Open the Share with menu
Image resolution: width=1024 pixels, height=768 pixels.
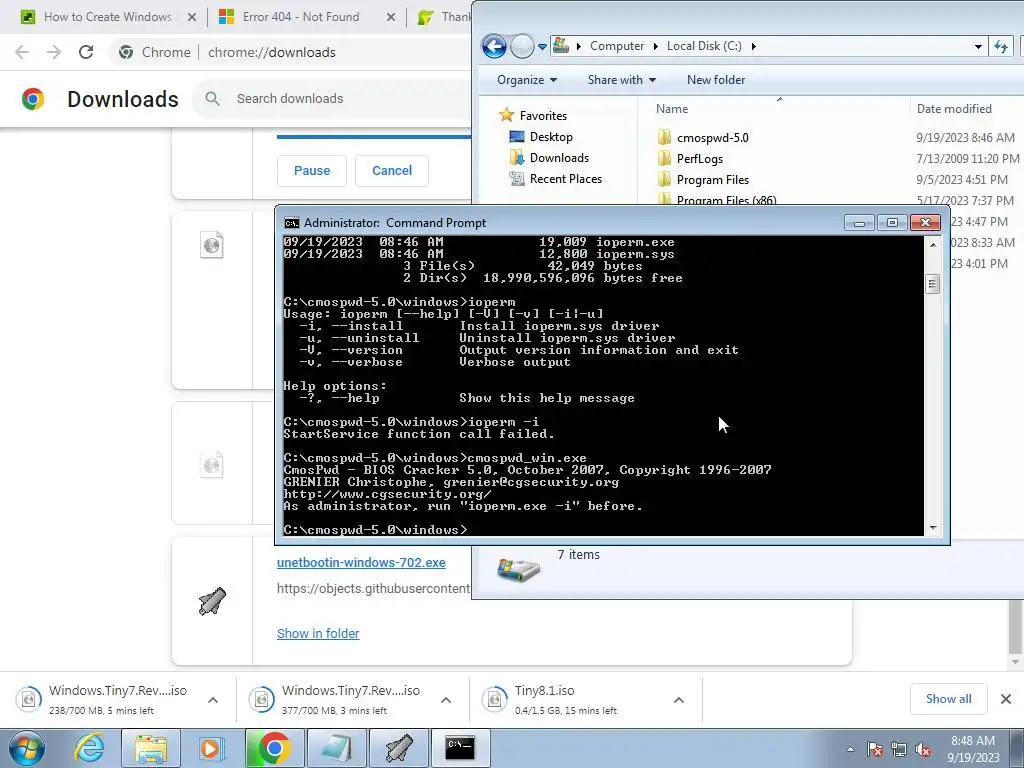coord(621,80)
